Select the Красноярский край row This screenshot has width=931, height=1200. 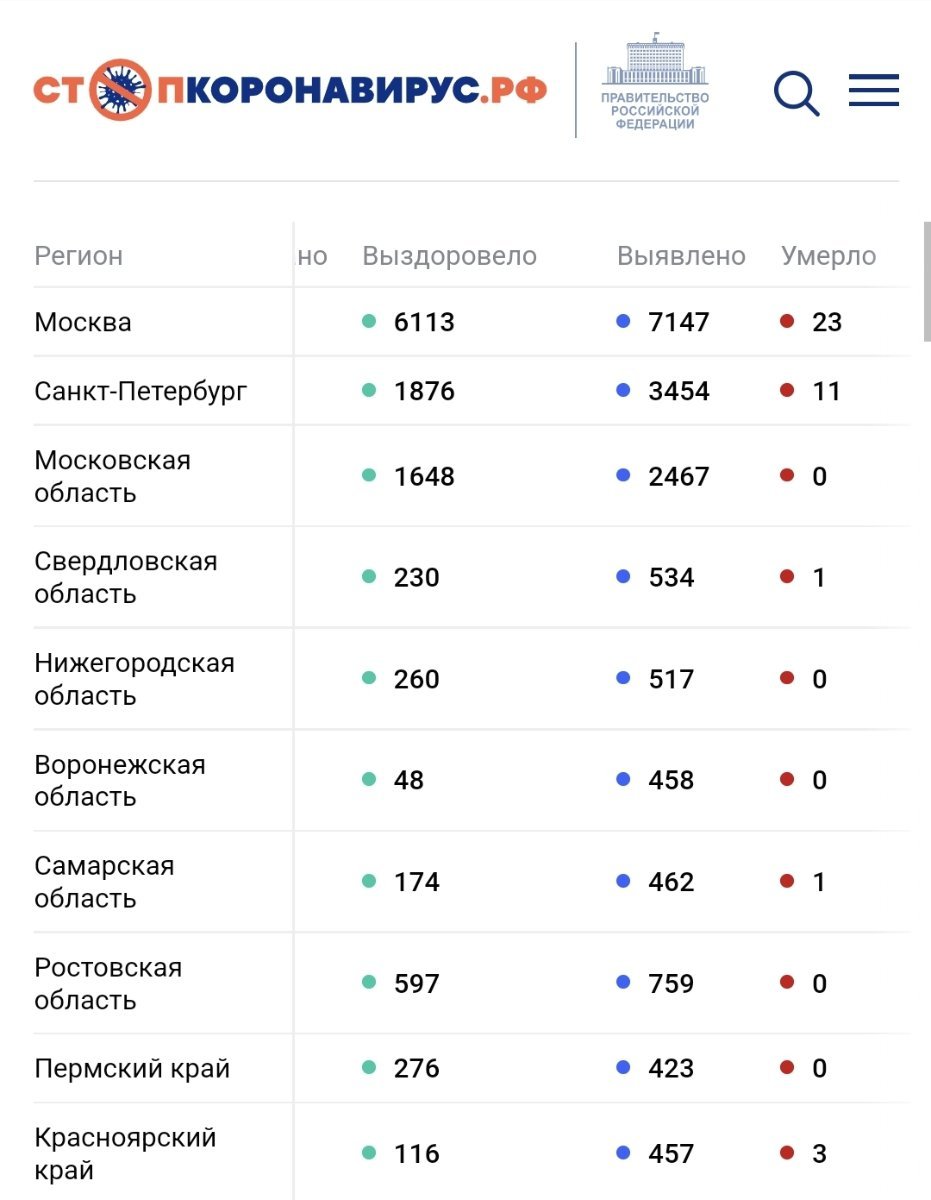coord(125,1153)
